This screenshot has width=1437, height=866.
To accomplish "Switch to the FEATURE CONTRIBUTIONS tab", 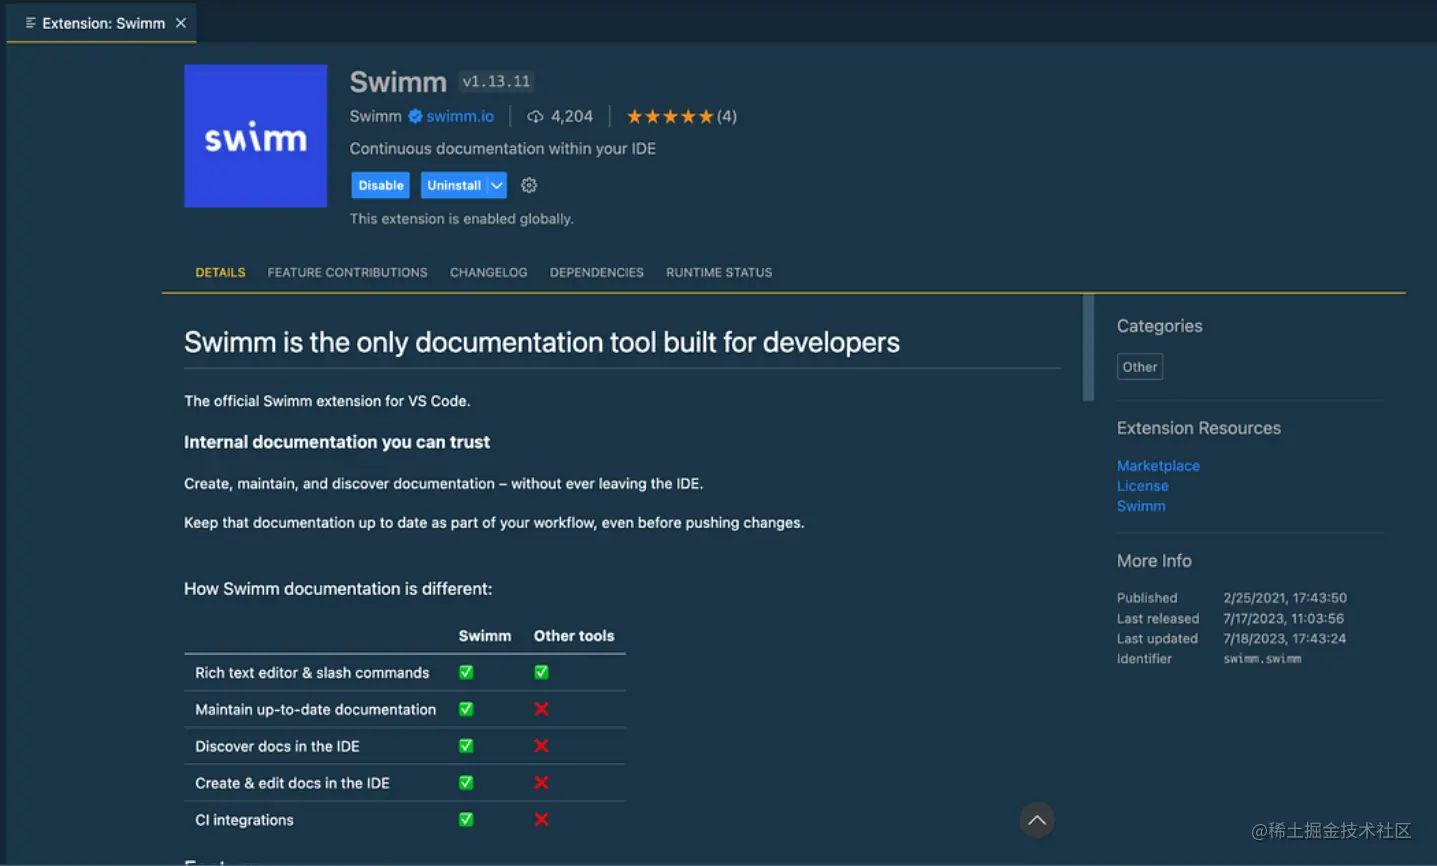I will tap(347, 272).
